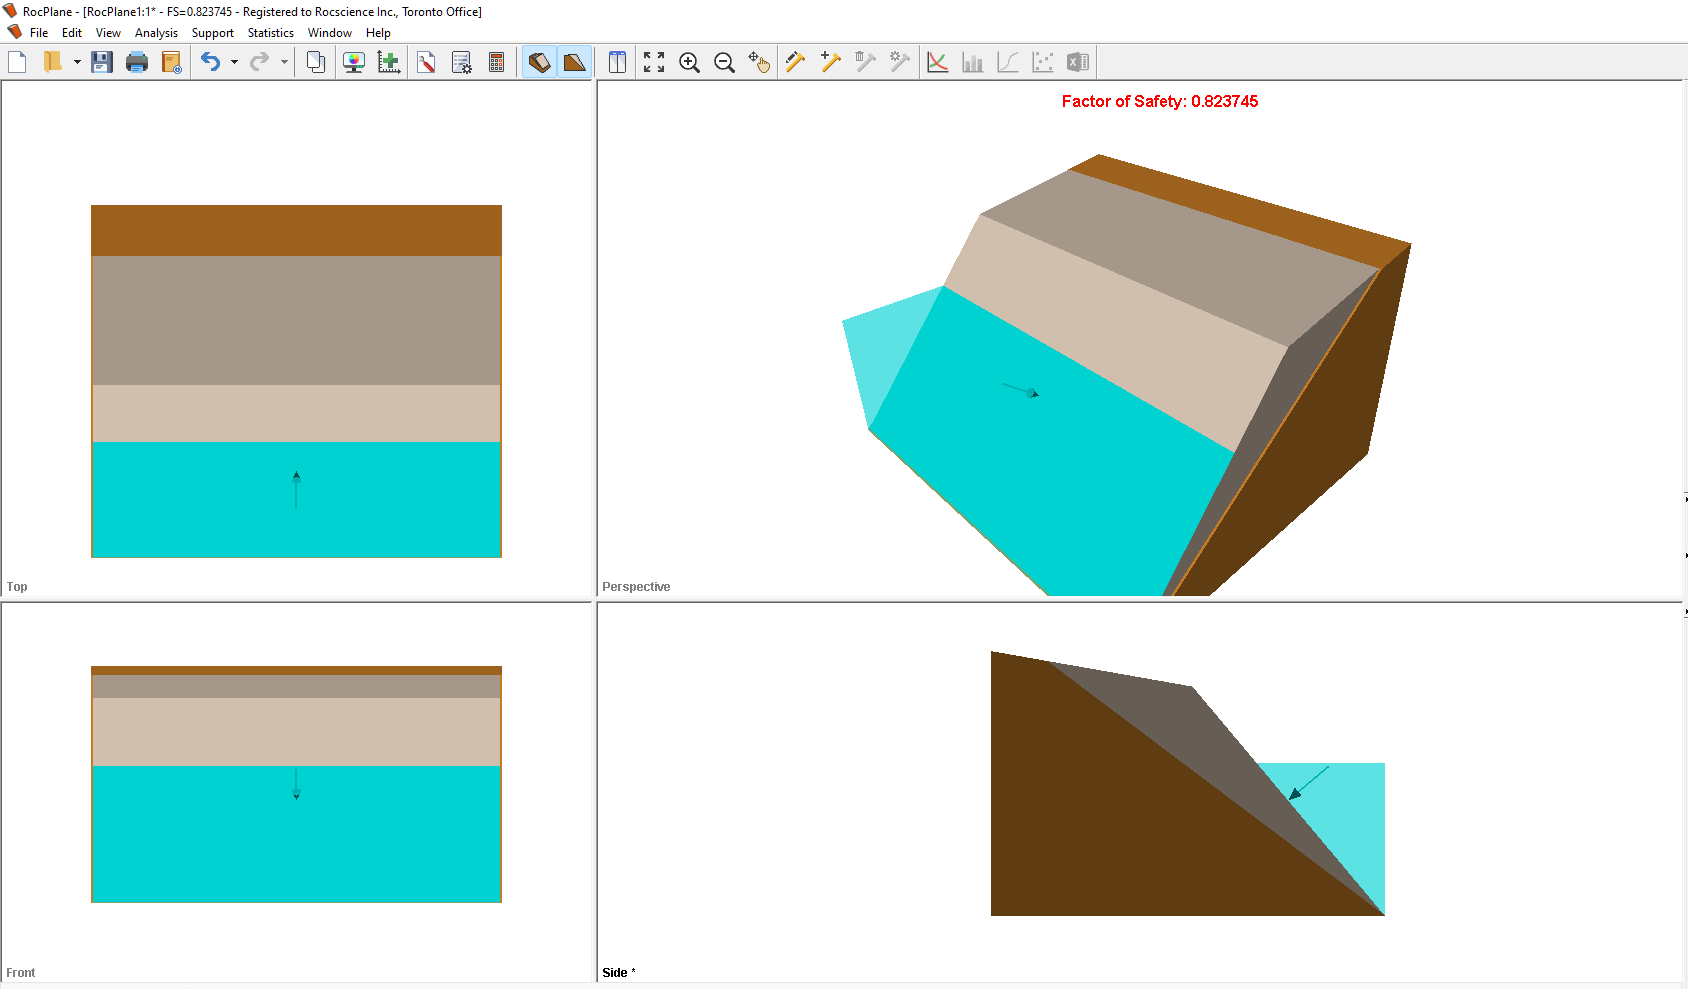
Task: Switch to 3D wedge view icon
Action: (x=539, y=62)
